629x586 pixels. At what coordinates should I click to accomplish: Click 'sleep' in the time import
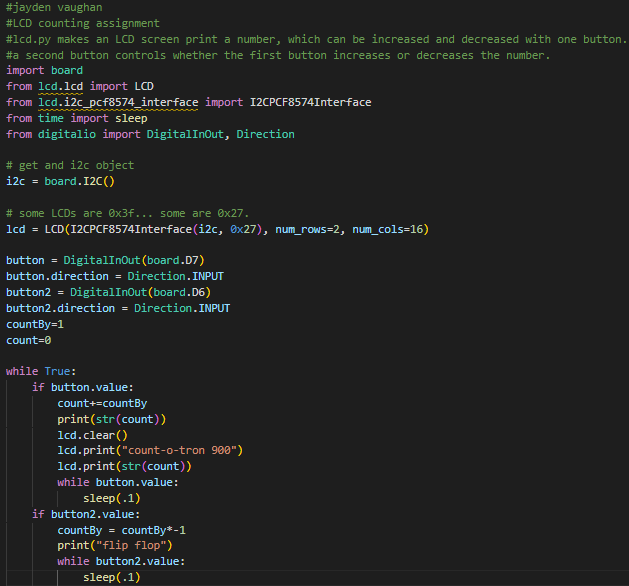pos(131,119)
